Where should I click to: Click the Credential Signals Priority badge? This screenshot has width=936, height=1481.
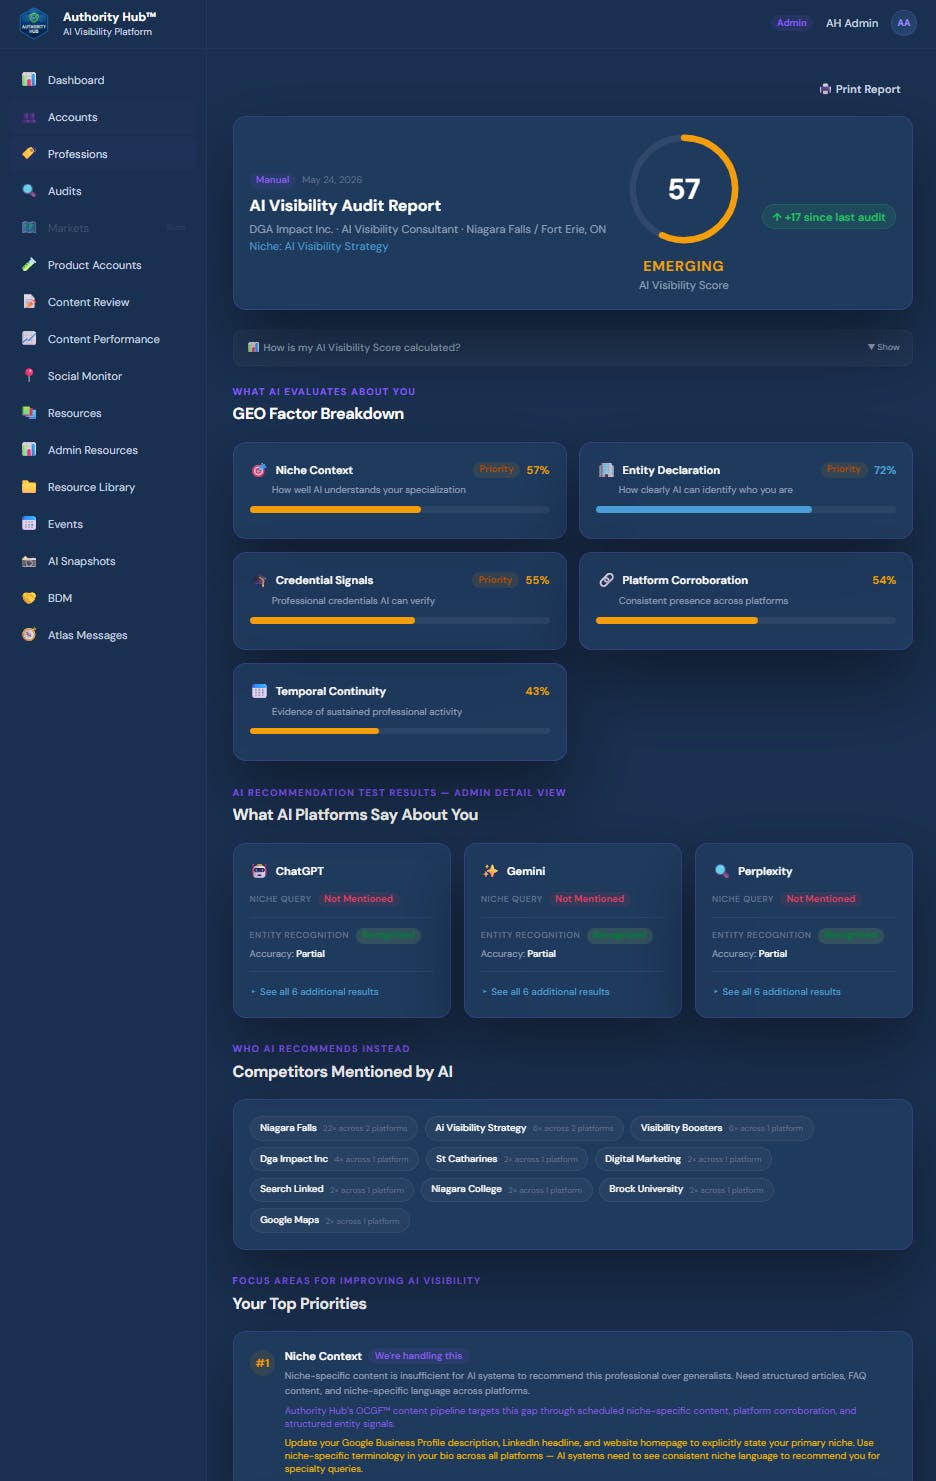495,580
